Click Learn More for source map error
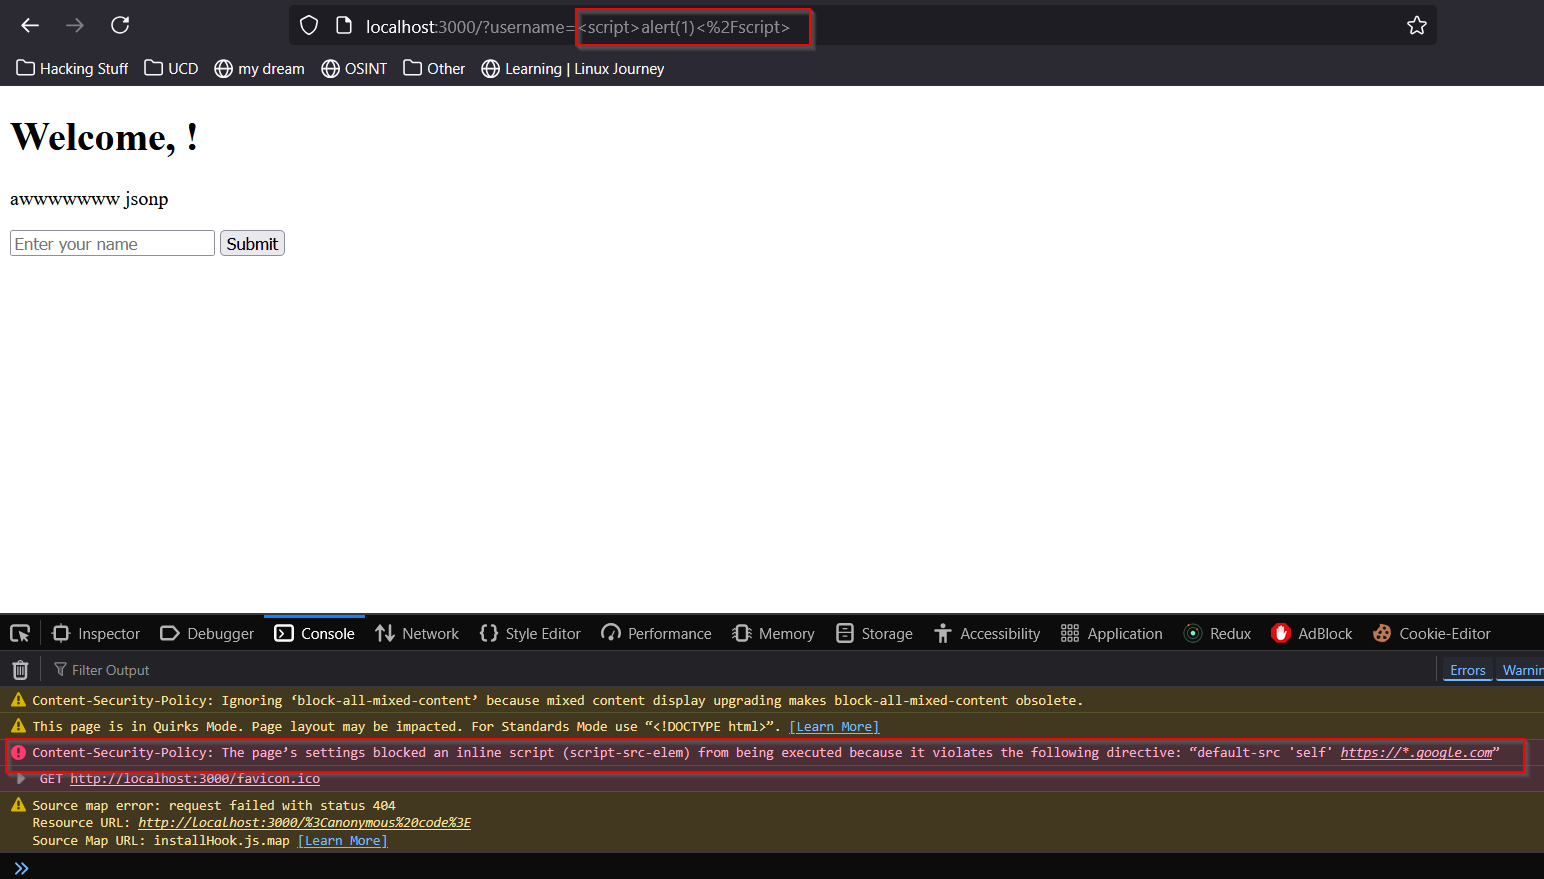The width and height of the screenshot is (1544, 879). (x=342, y=841)
